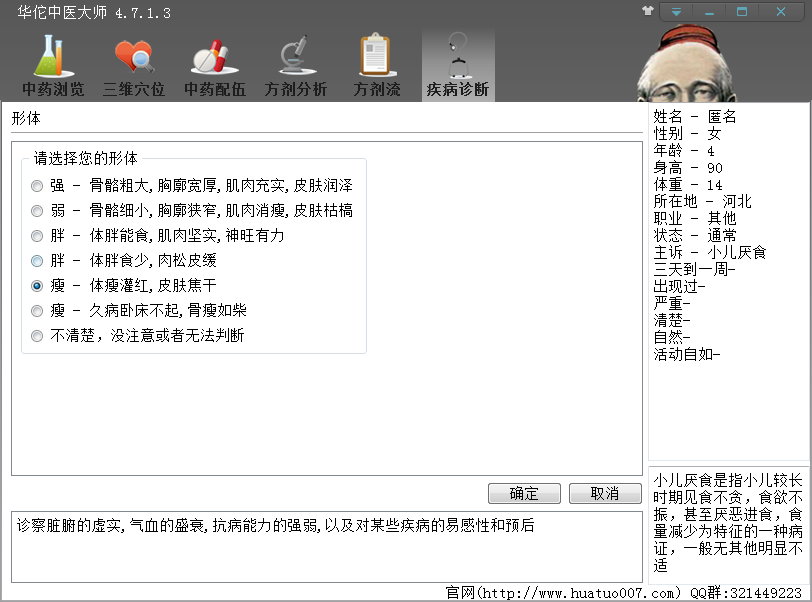
Task: Switch to the 疾病诊断 tab
Action: pos(457,65)
